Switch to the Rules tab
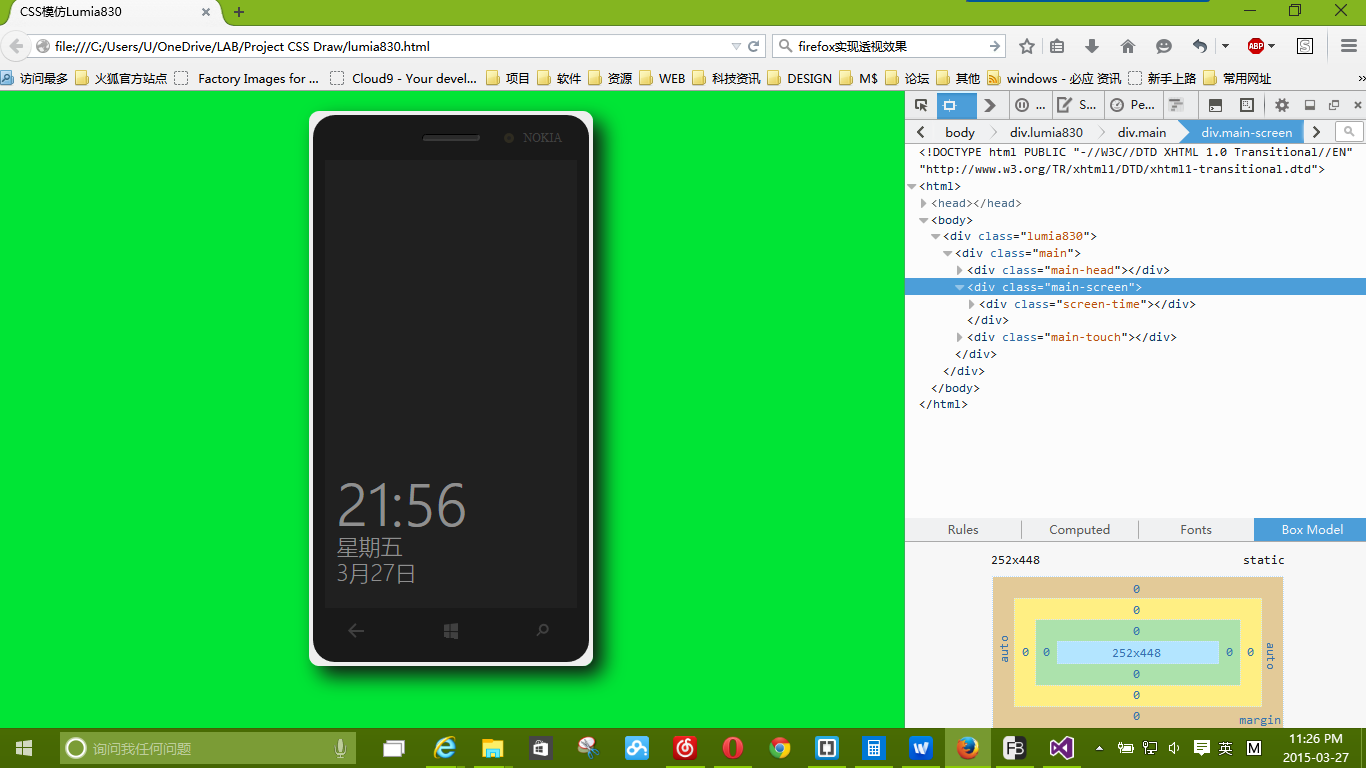The width and height of the screenshot is (1366, 768). click(x=963, y=530)
